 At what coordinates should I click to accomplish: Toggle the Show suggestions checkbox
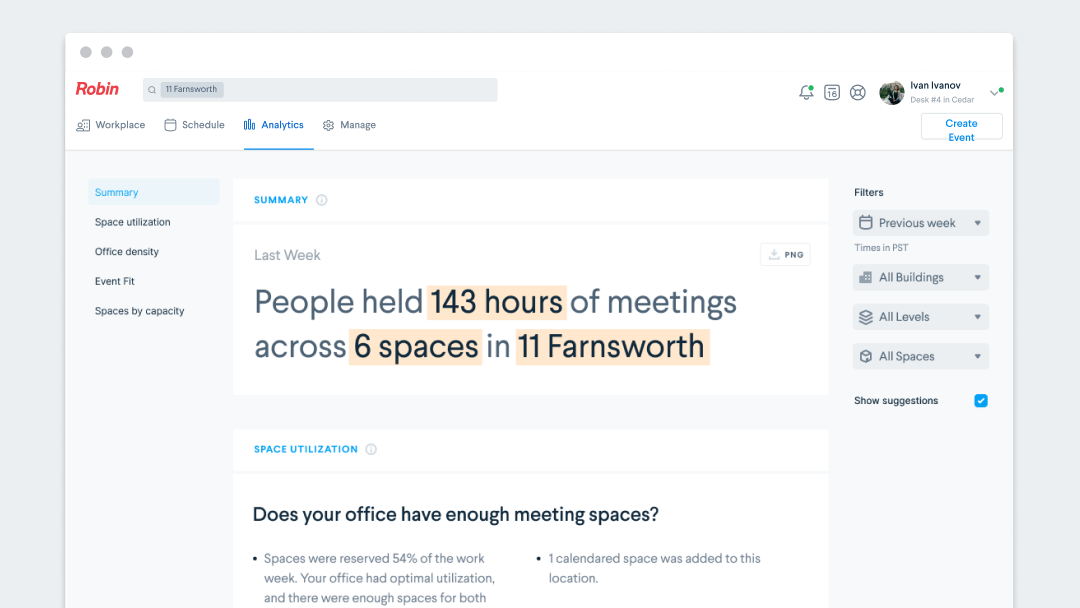[x=981, y=401]
